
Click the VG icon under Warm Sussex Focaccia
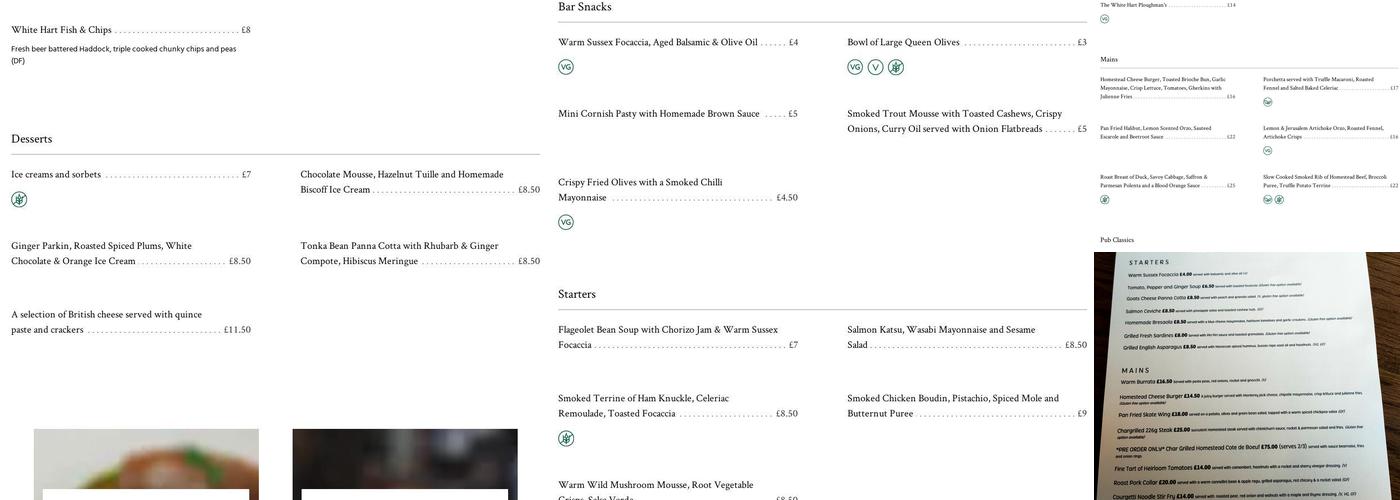pos(566,67)
